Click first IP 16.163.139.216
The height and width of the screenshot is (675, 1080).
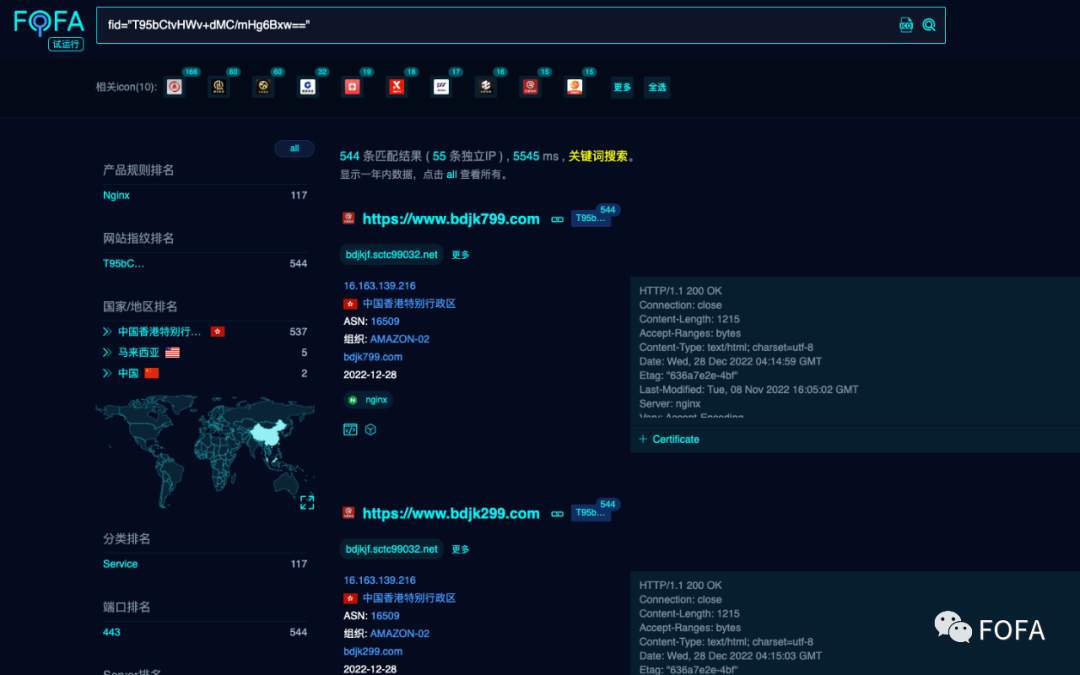click(x=380, y=285)
